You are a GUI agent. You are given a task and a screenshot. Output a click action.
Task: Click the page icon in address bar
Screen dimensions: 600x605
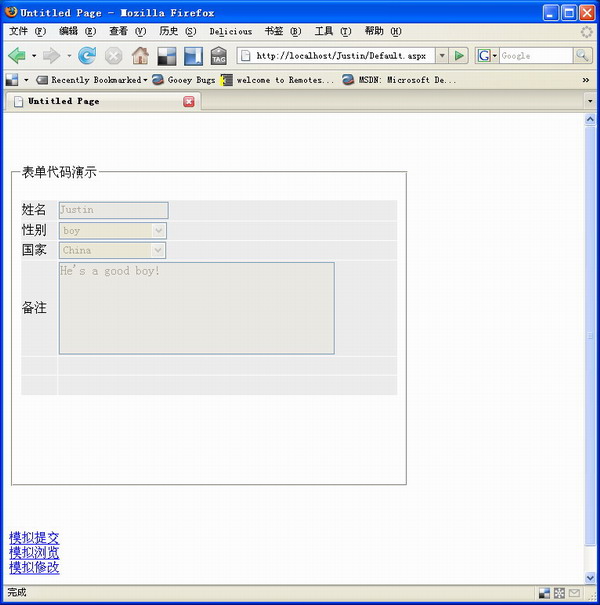pyautogui.click(x=246, y=56)
